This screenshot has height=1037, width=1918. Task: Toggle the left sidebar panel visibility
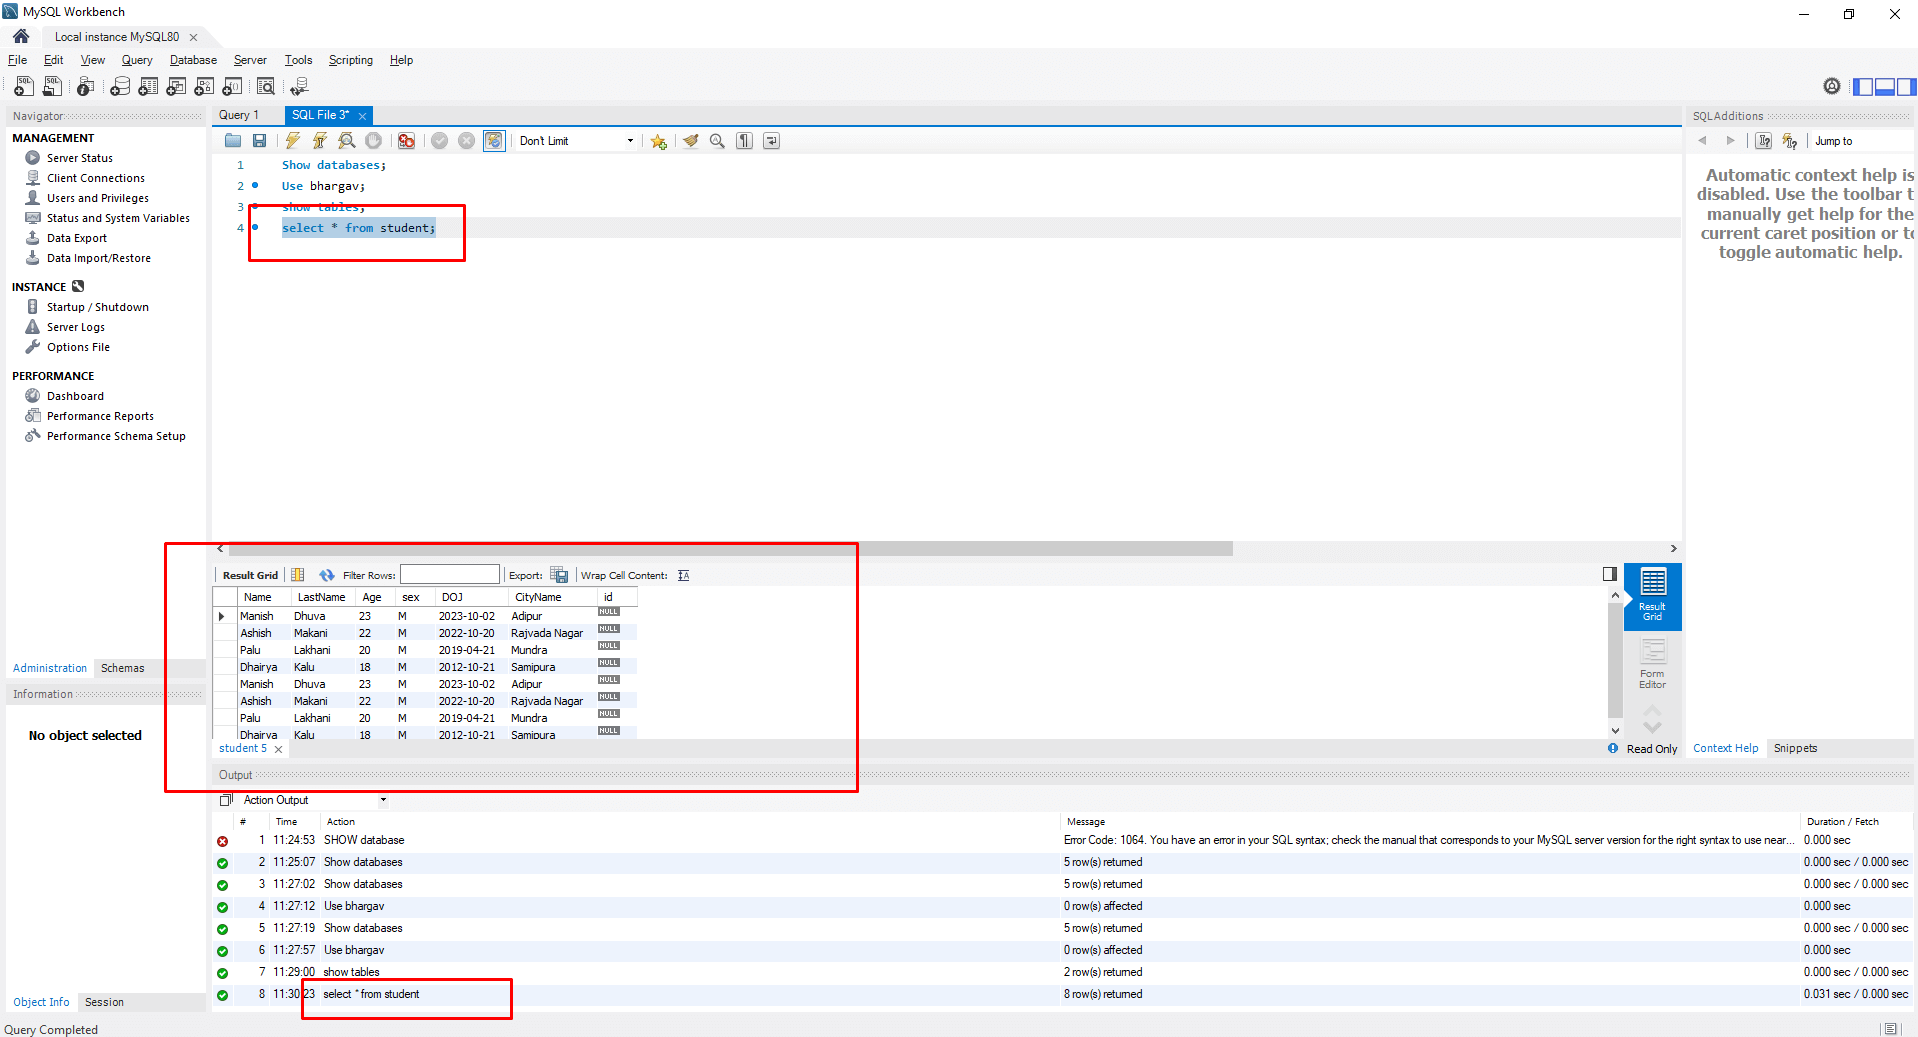click(1863, 87)
